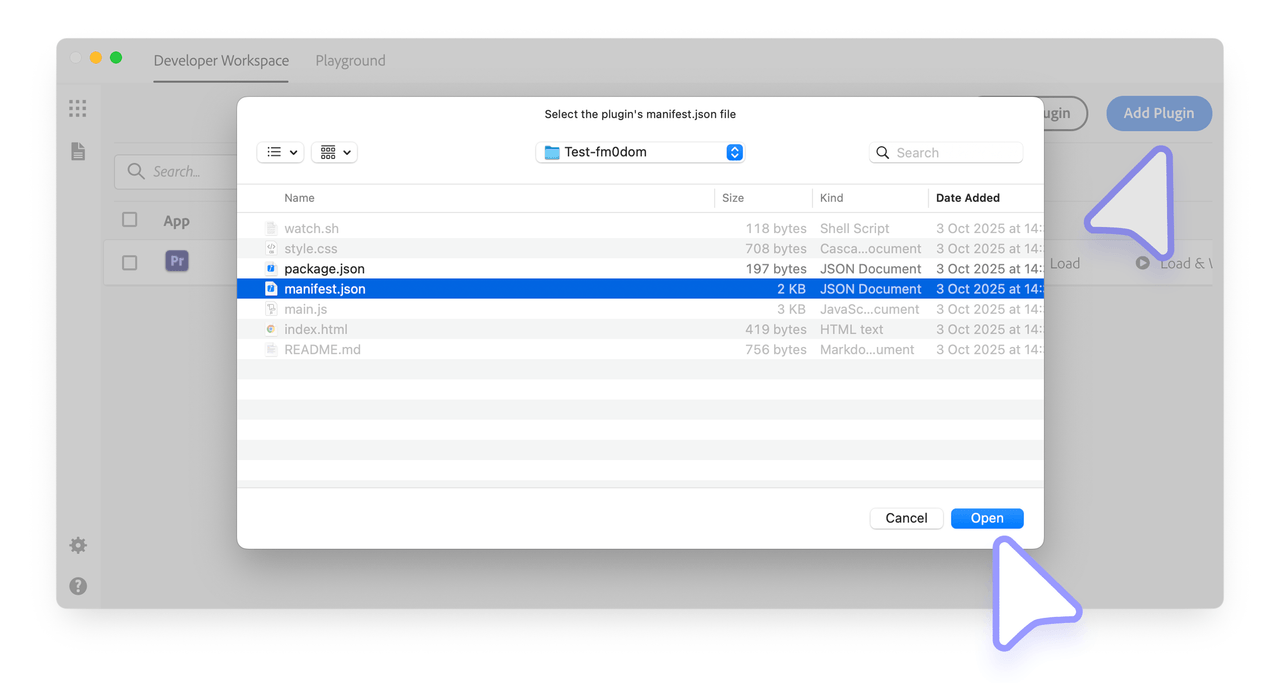The image size is (1280, 683).
Task: Click the Test-fm0dom blue folder icon
Action: (x=553, y=151)
